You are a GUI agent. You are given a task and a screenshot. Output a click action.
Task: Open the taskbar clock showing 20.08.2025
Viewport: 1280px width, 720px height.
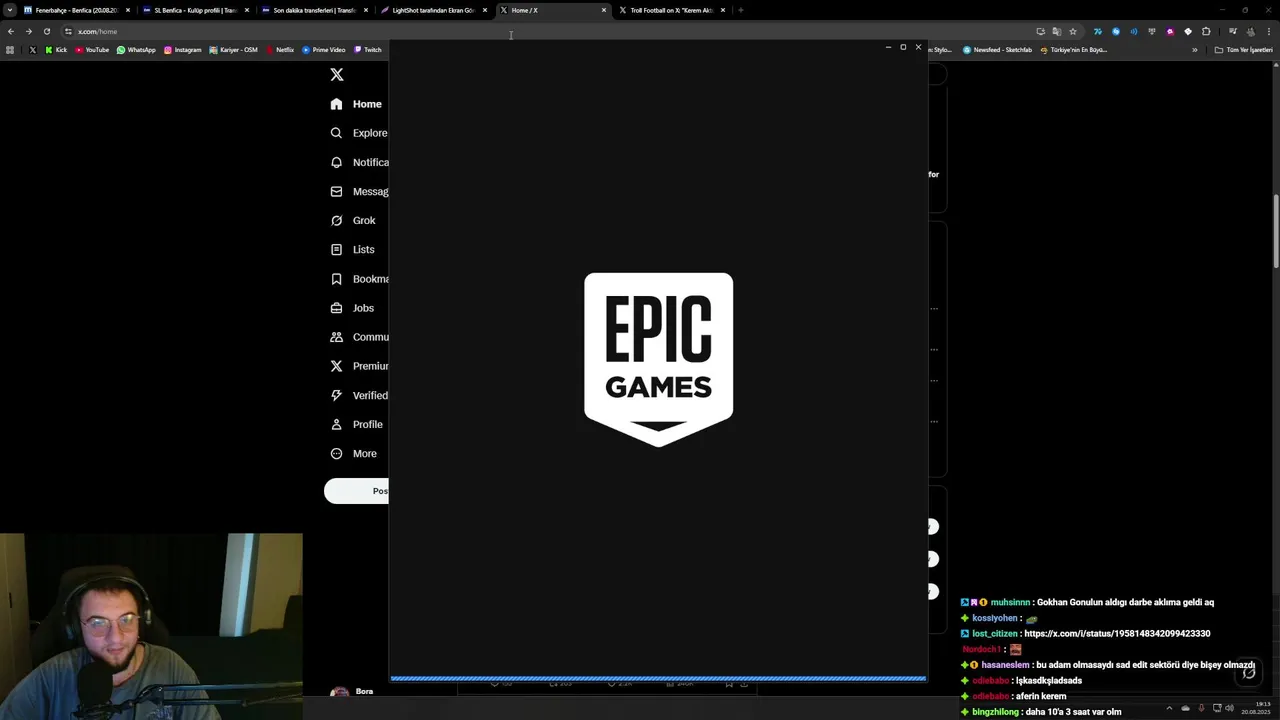1256,708
